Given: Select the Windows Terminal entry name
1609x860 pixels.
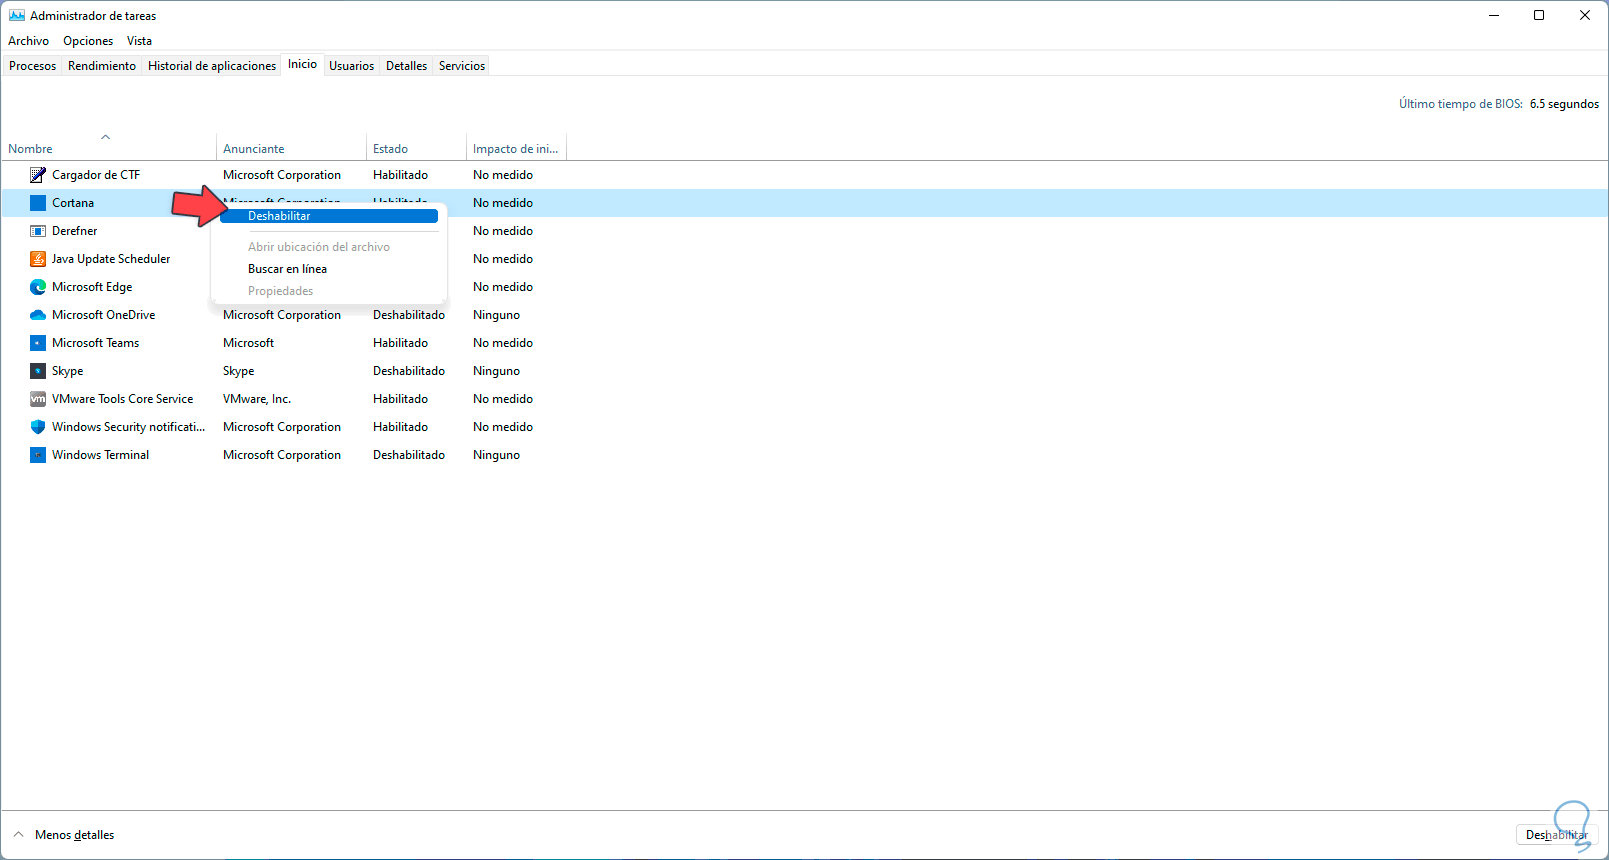Looking at the screenshot, I should (x=101, y=455).
